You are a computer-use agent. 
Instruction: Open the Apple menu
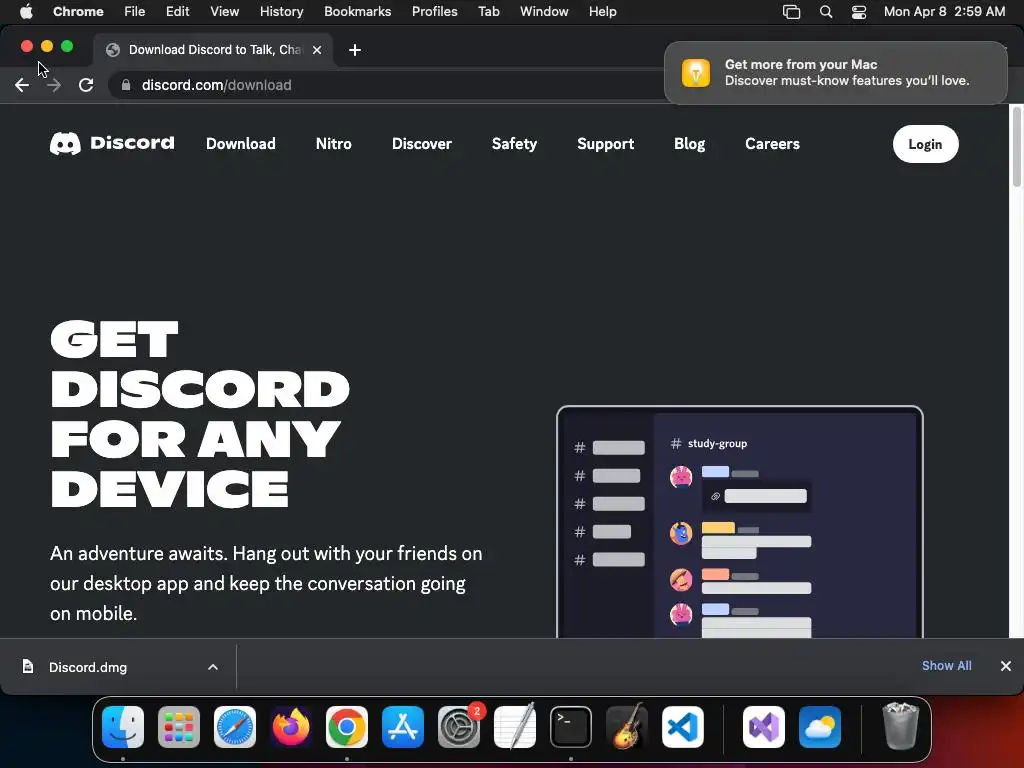(x=26, y=11)
